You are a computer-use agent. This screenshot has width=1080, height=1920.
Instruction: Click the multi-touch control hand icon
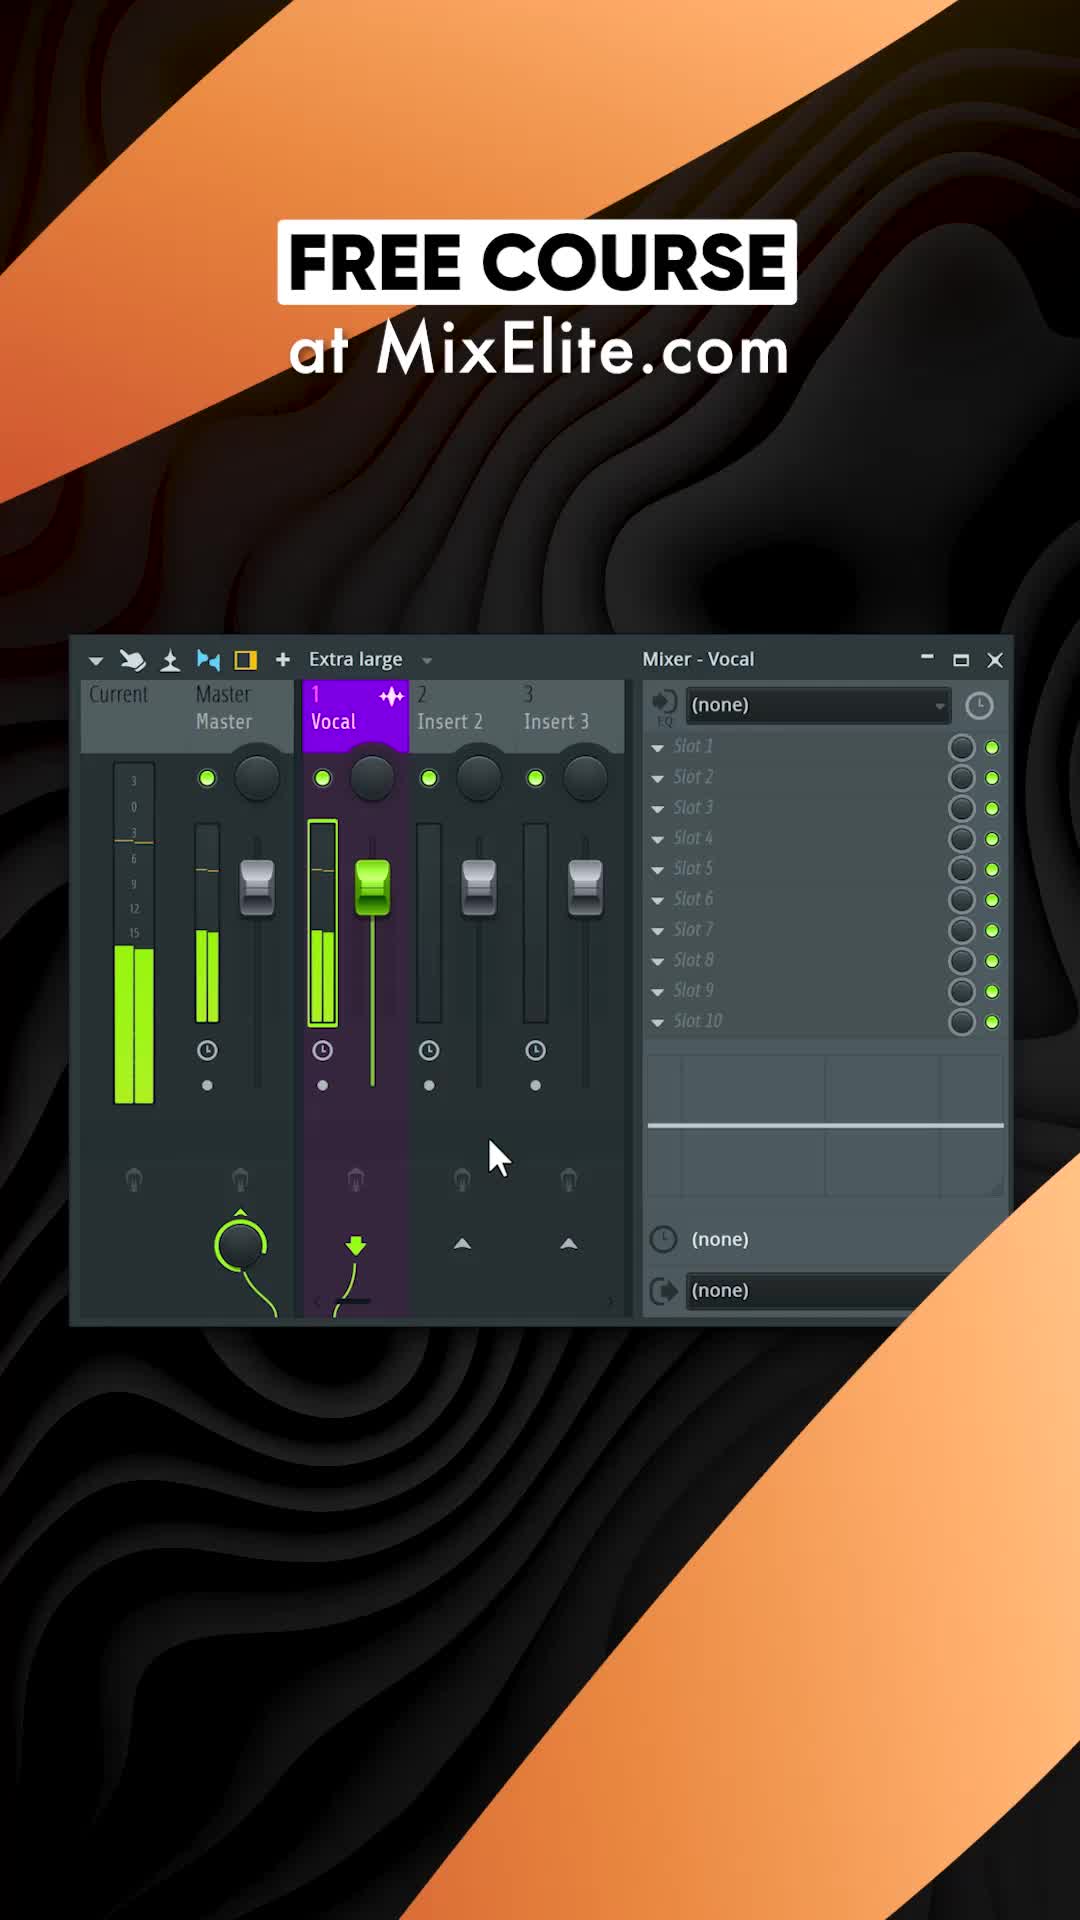[132, 660]
